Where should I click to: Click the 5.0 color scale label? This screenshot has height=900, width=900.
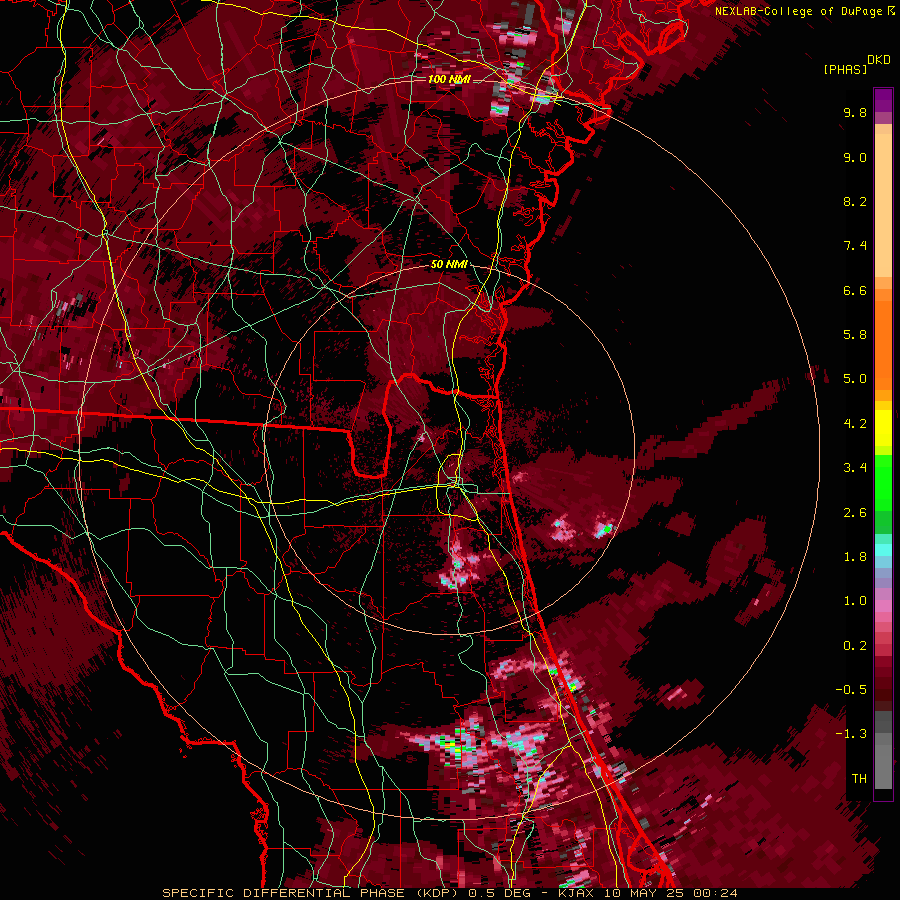pos(855,379)
